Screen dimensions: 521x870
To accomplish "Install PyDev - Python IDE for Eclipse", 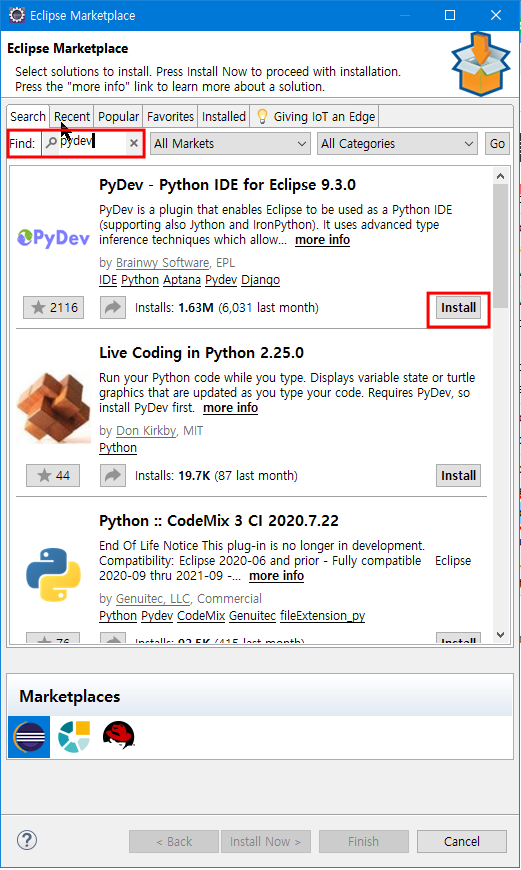I will [x=458, y=307].
